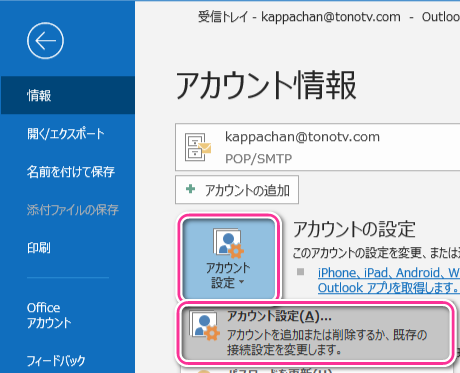Choose アカウント設定(A)... menu entry
Viewport: 460px width, 373px height.
[x=316, y=332]
